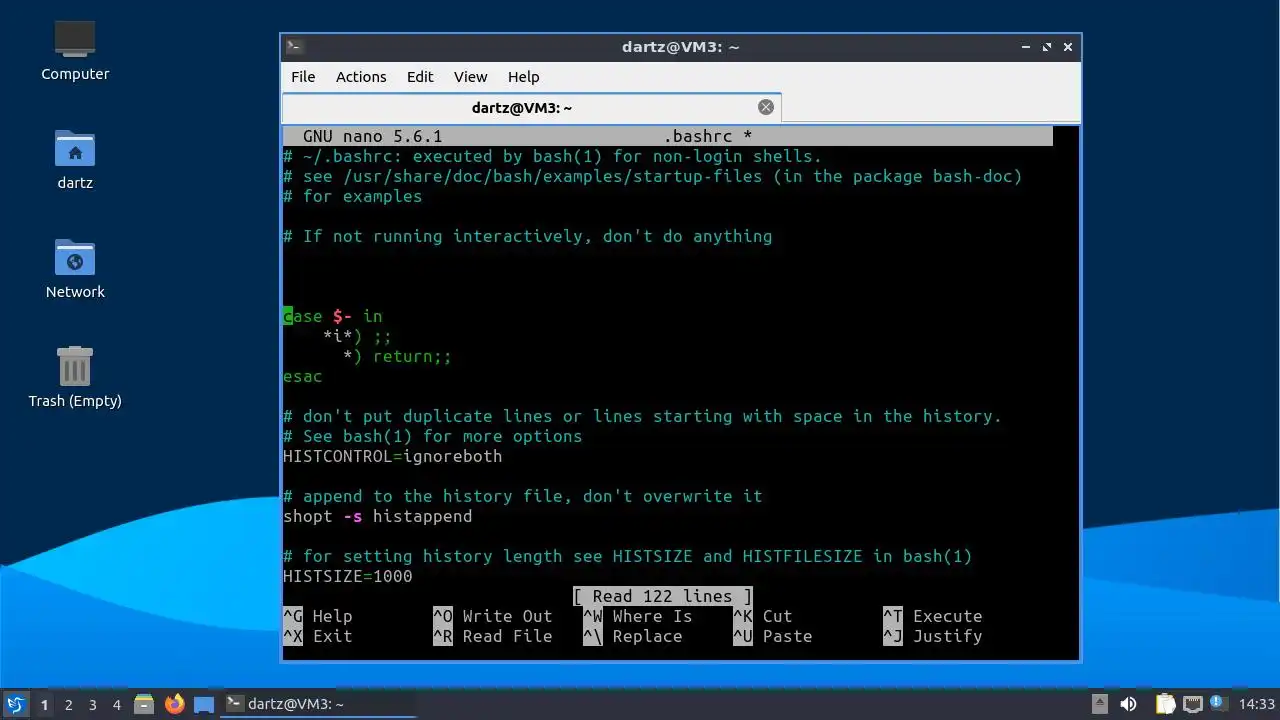This screenshot has width=1280, height=720.
Task: Click the show desktop icon in the taskbar
Action: tap(204, 704)
